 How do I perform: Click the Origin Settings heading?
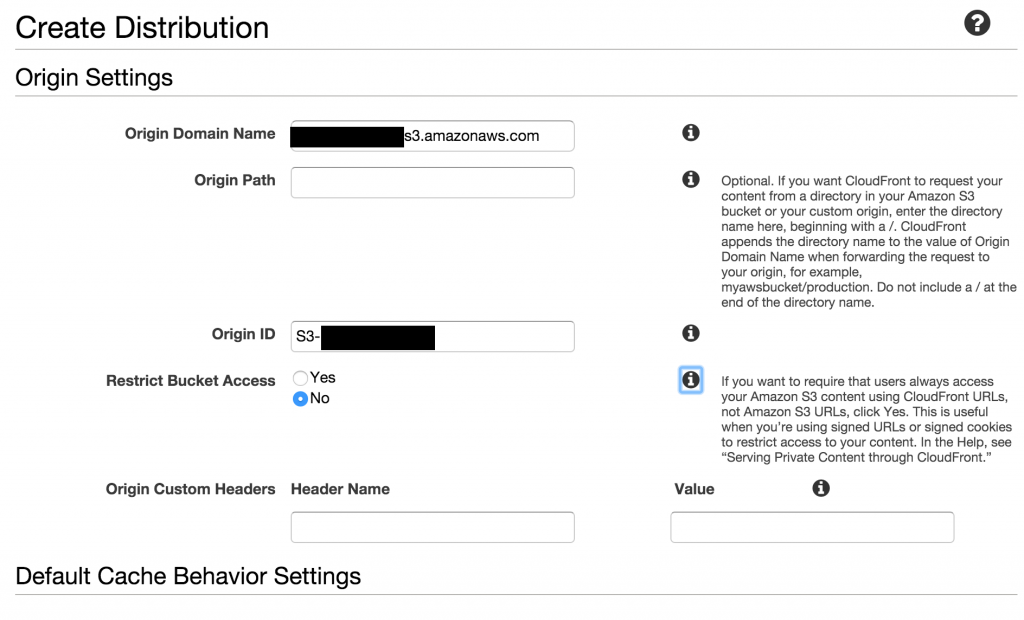pos(94,78)
